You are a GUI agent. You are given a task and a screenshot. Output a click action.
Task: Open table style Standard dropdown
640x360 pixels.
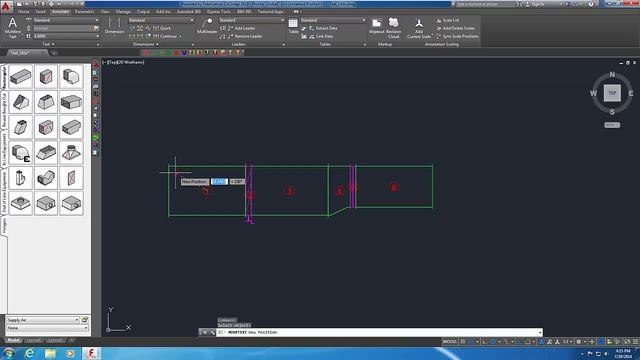(x=333, y=20)
